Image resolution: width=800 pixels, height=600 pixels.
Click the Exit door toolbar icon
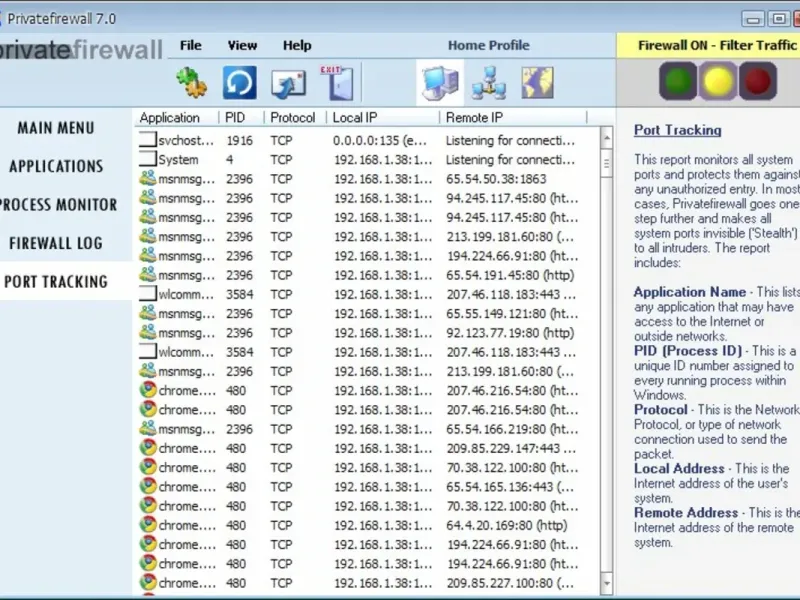coord(337,83)
